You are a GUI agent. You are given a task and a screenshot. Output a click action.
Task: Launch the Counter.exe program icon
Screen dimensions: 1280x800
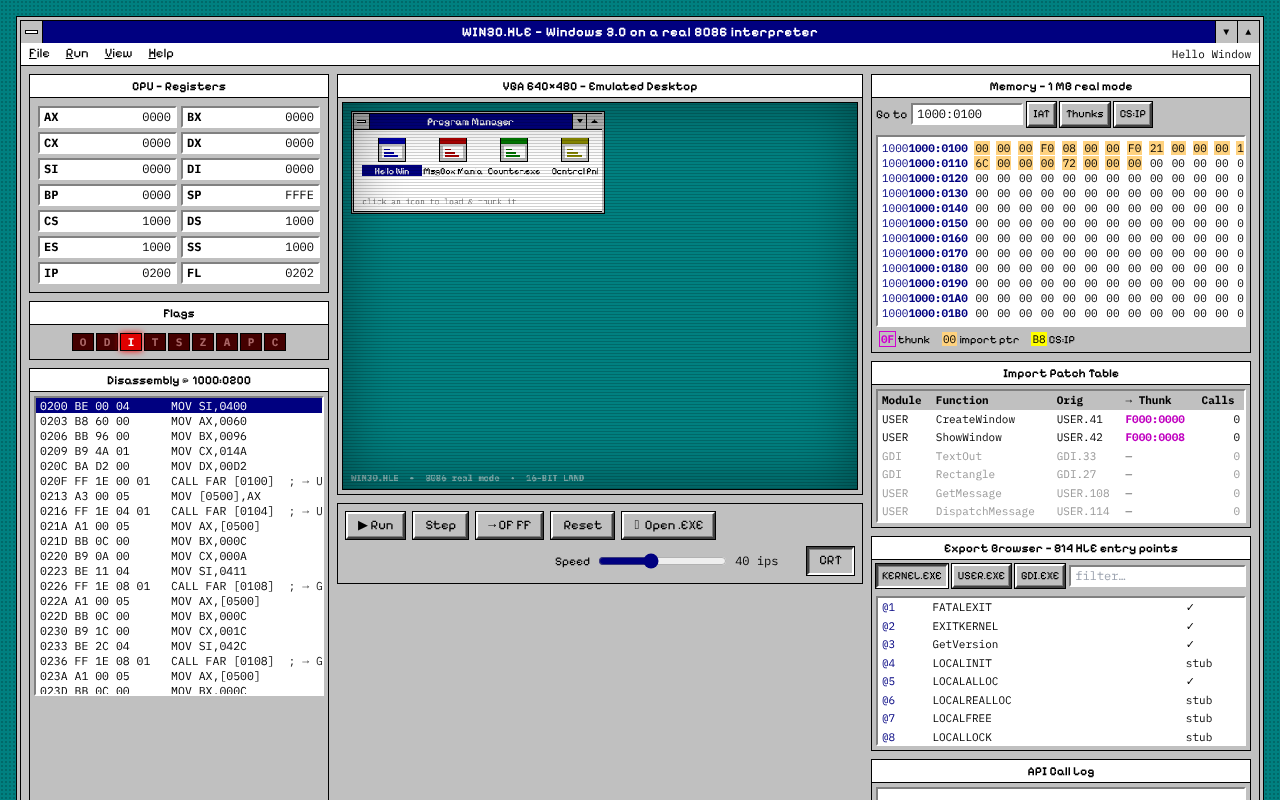(514, 157)
